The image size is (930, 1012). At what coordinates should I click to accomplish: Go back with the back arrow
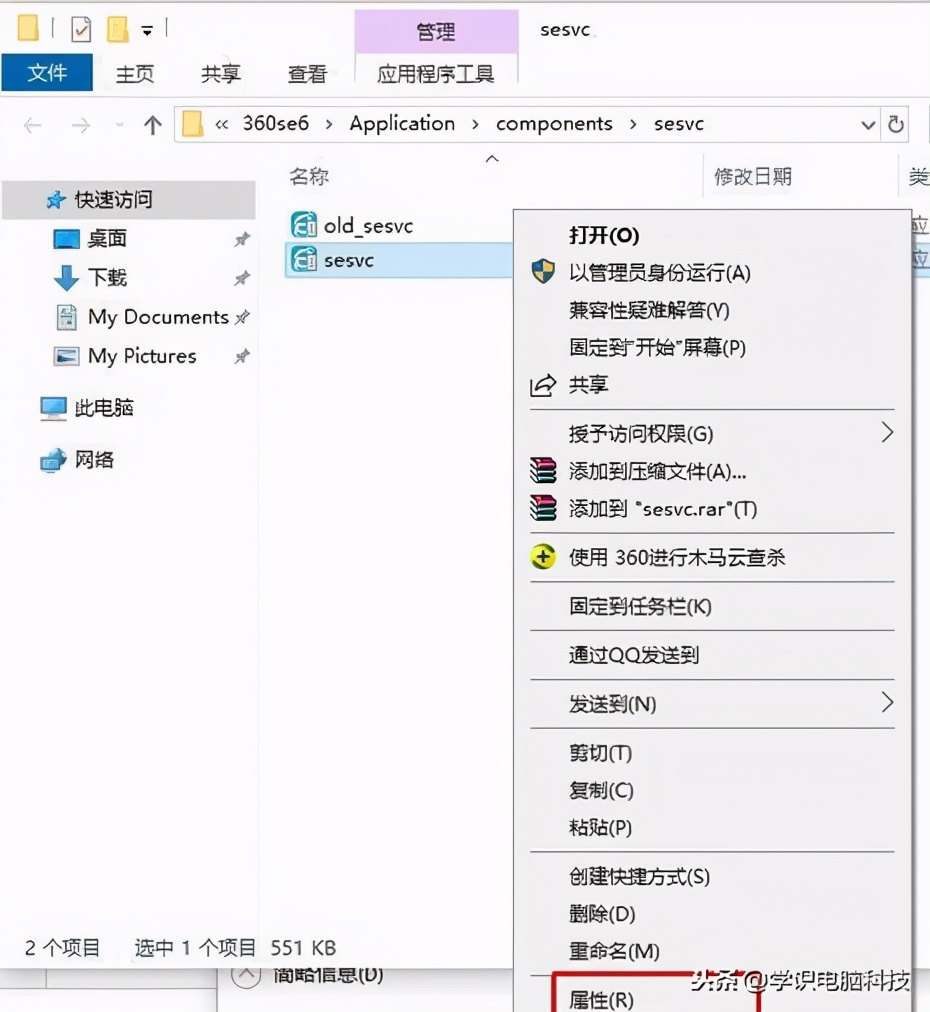pos(33,125)
